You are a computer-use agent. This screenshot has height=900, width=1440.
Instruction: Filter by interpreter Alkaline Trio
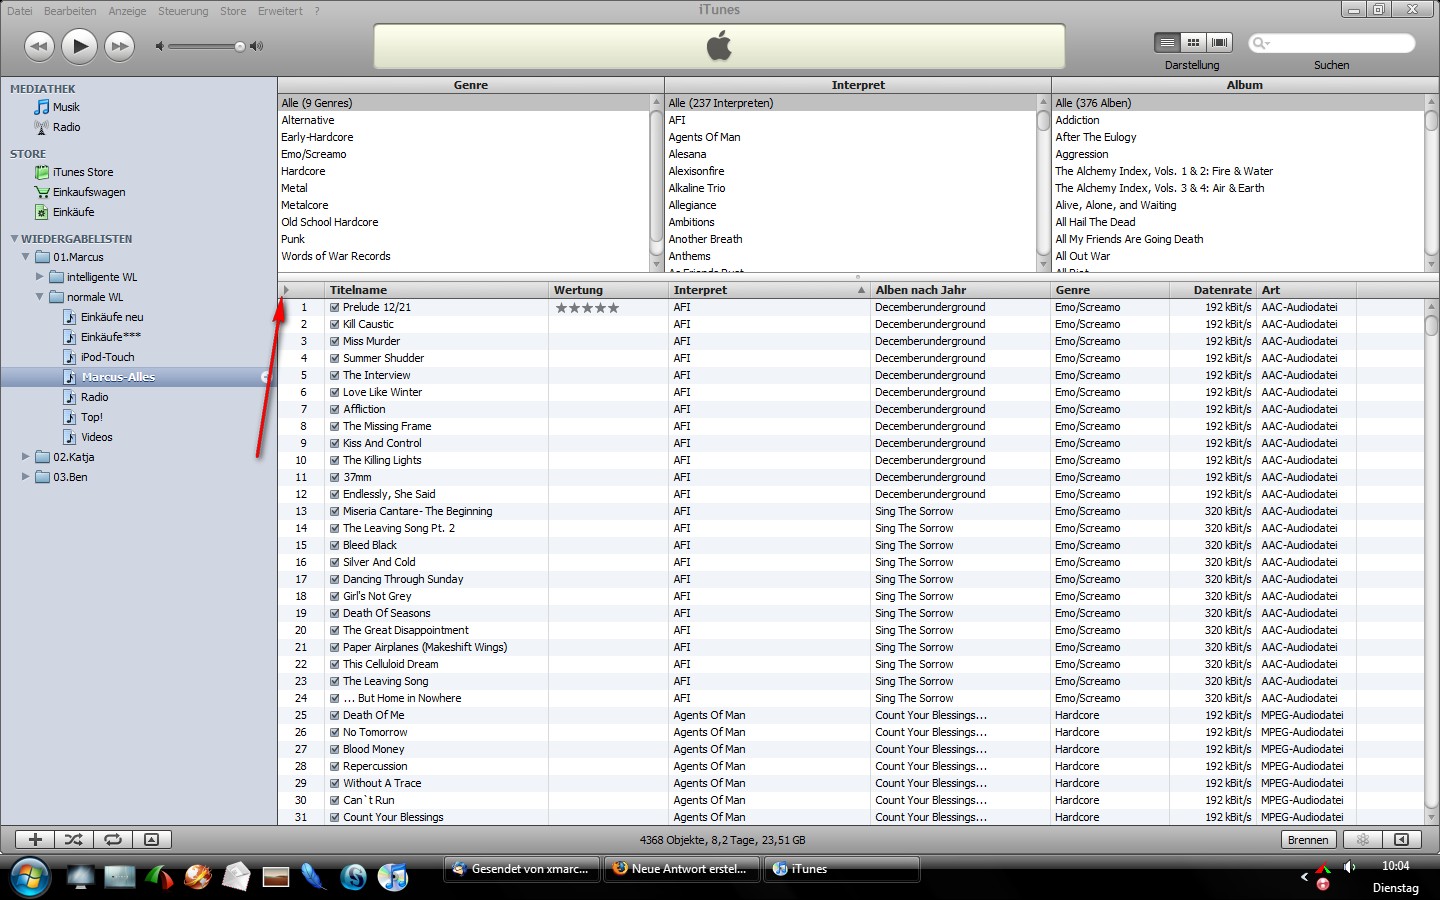pyautogui.click(x=697, y=188)
